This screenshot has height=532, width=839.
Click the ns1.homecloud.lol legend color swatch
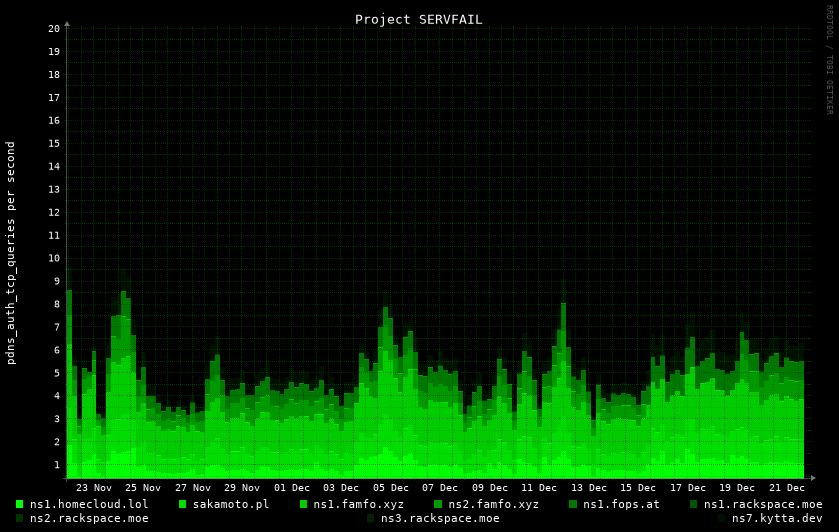coord(20,504)
